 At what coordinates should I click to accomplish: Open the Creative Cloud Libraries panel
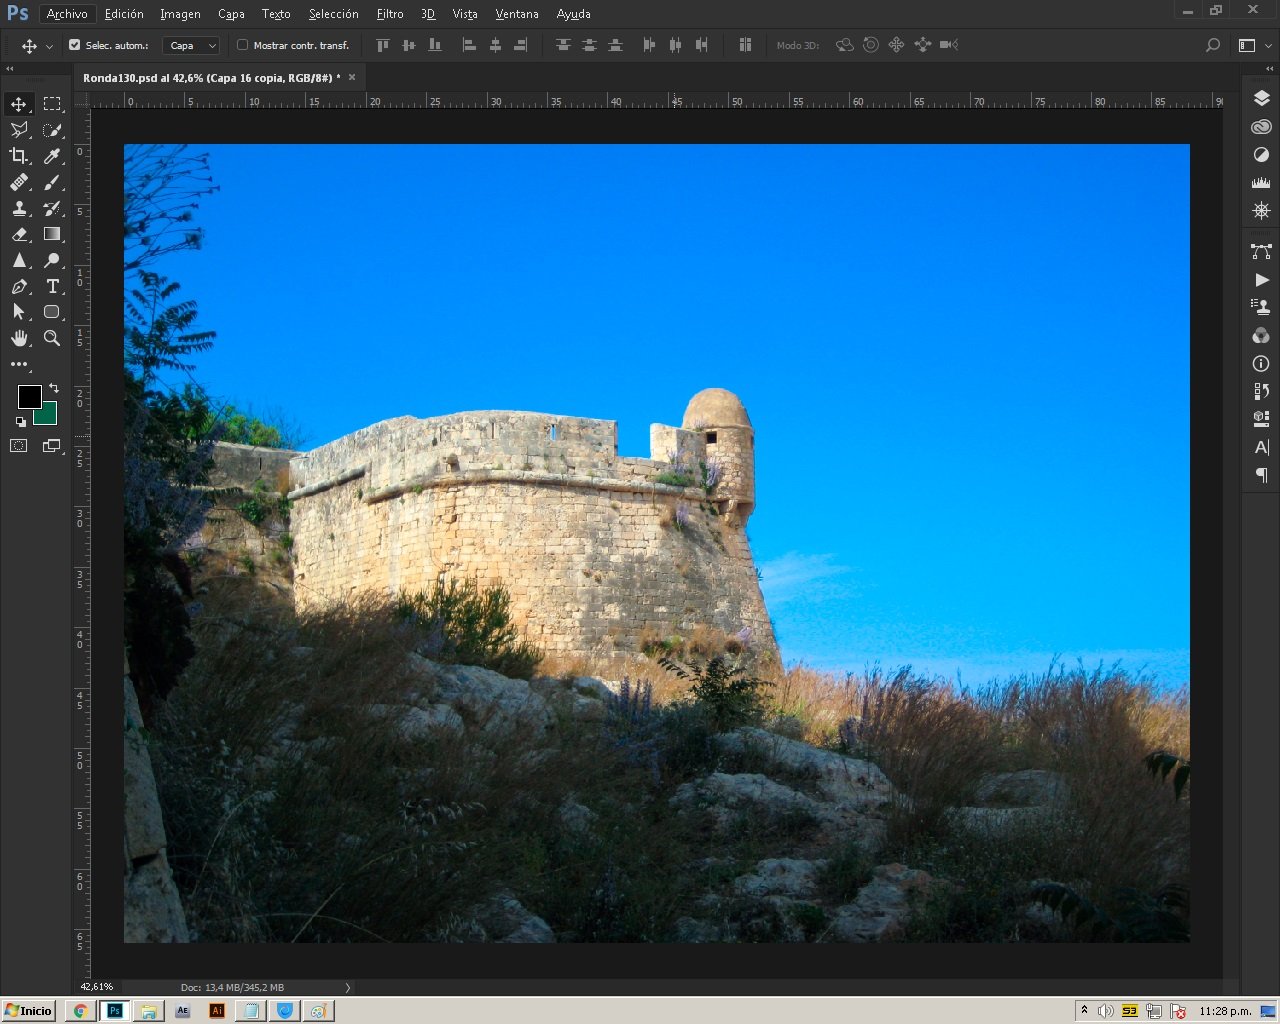point(1261,127)
